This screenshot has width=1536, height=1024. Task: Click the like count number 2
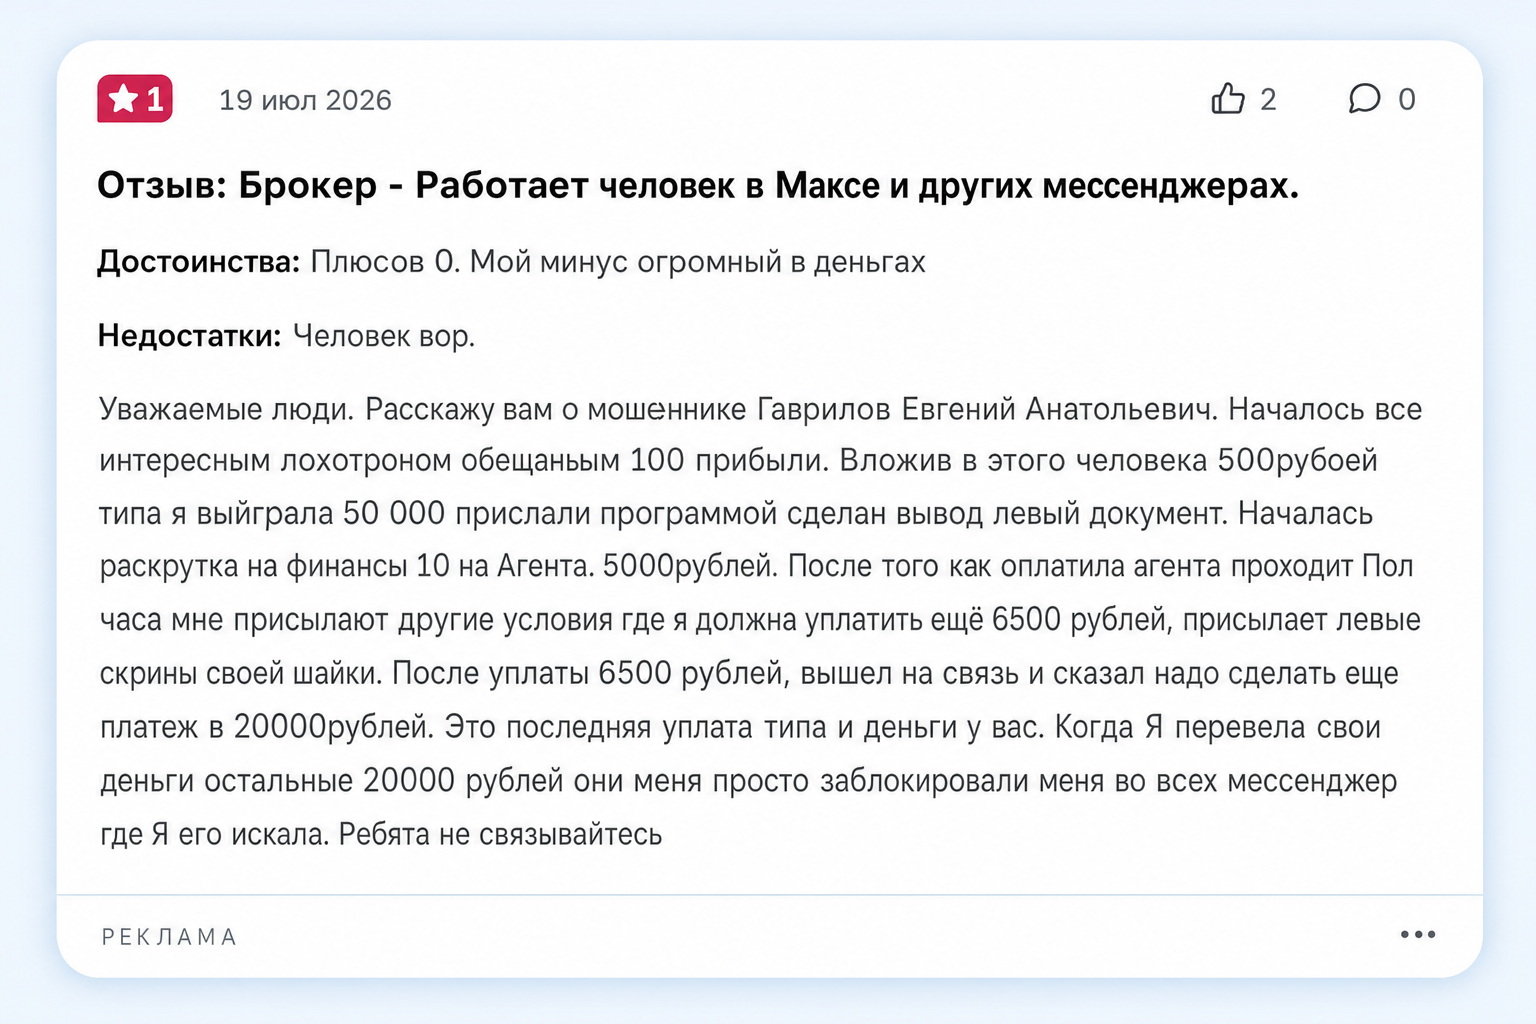tap(1268, 99)
